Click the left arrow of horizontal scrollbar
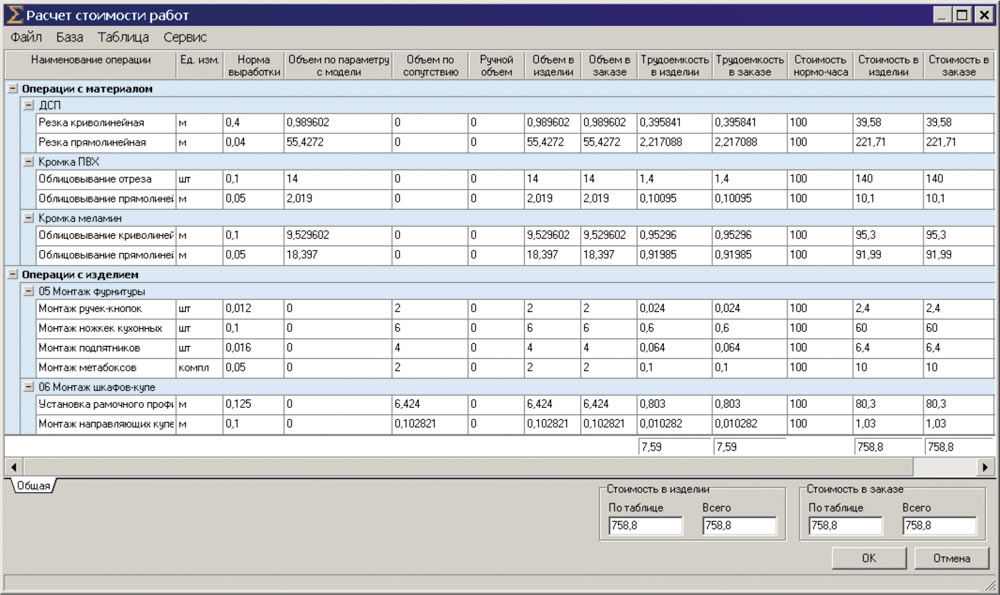Screen dimensions: 1000x595 tap(13, 467)
